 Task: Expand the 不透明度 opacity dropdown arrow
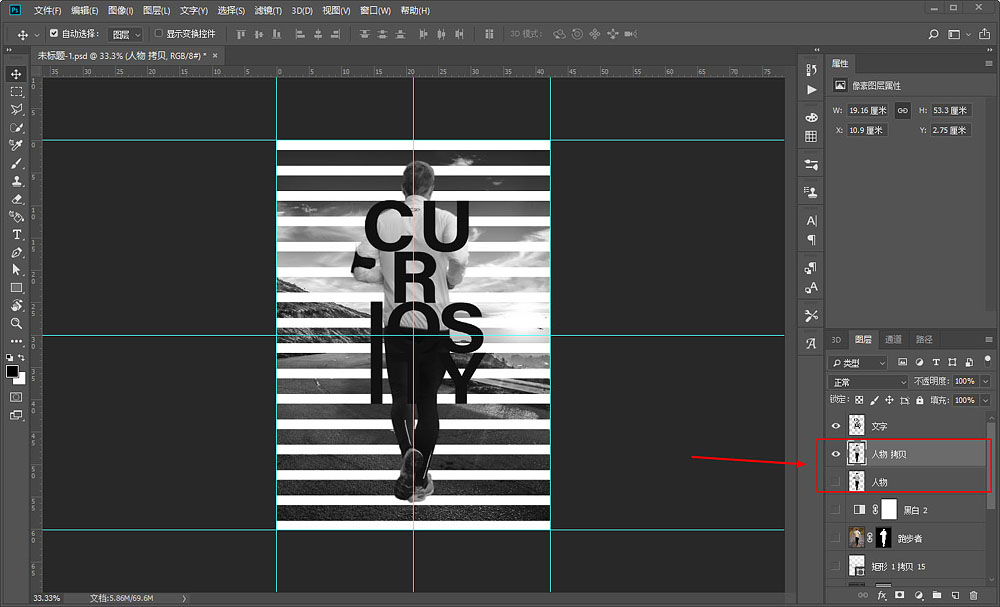[985, 381]
